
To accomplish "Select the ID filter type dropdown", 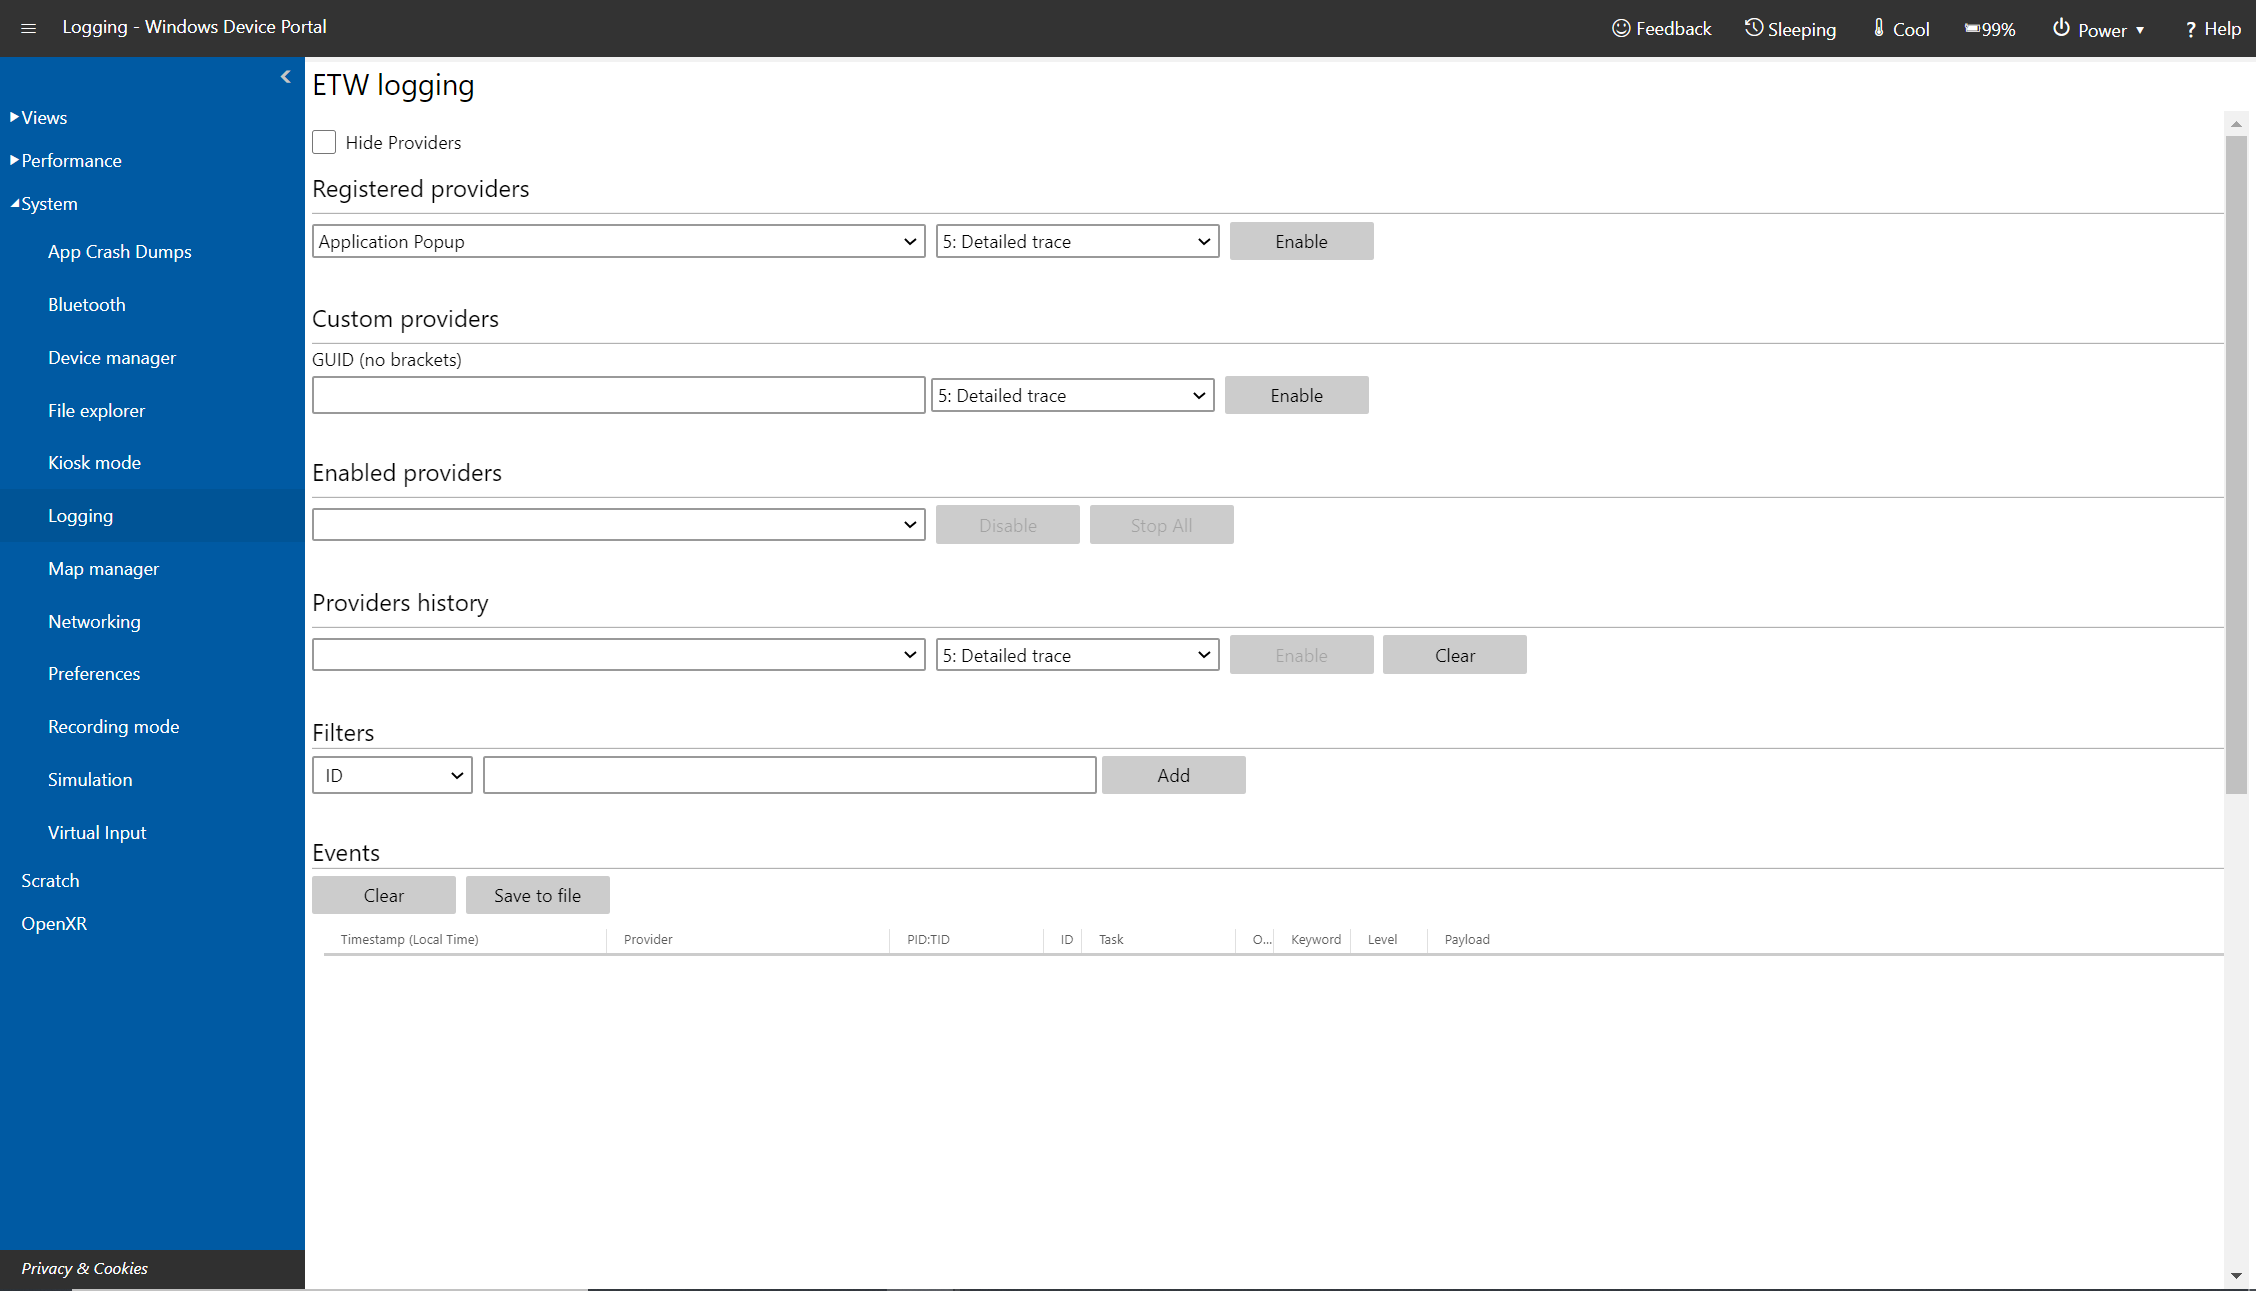I will pos(394,775).
